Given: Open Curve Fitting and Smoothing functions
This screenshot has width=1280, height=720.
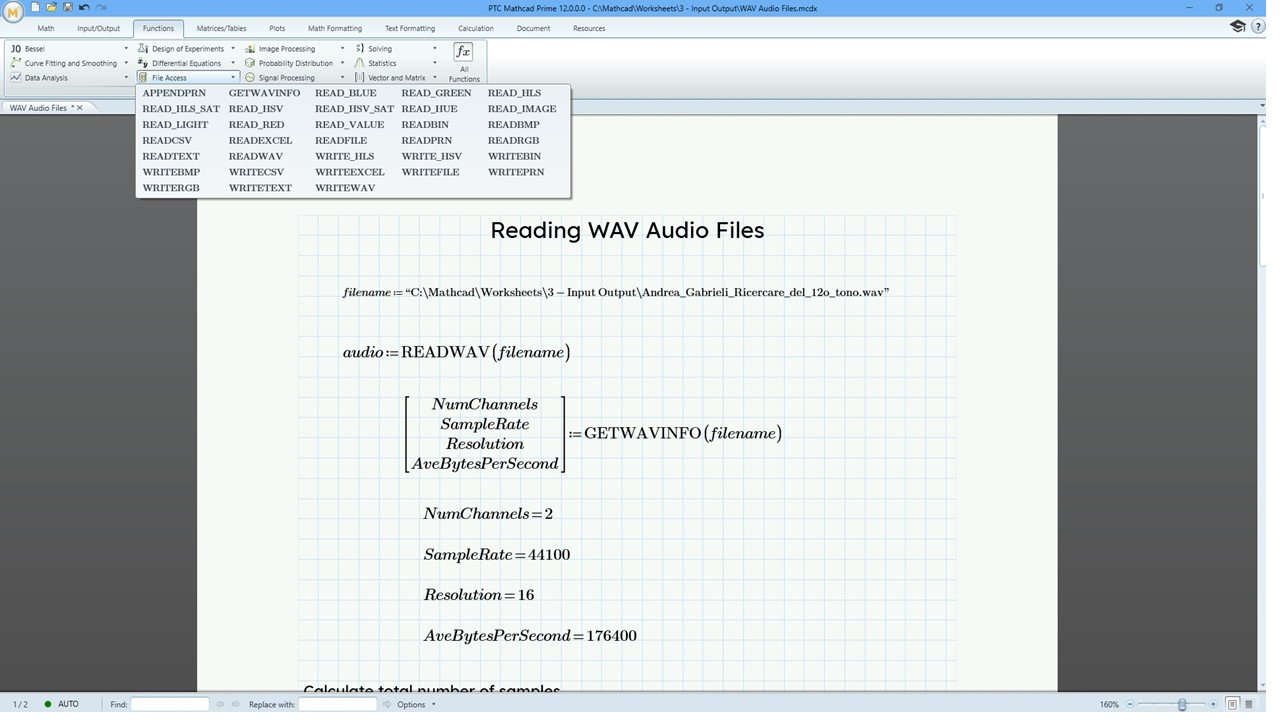Looking at the screenshot, I should 70,63.
